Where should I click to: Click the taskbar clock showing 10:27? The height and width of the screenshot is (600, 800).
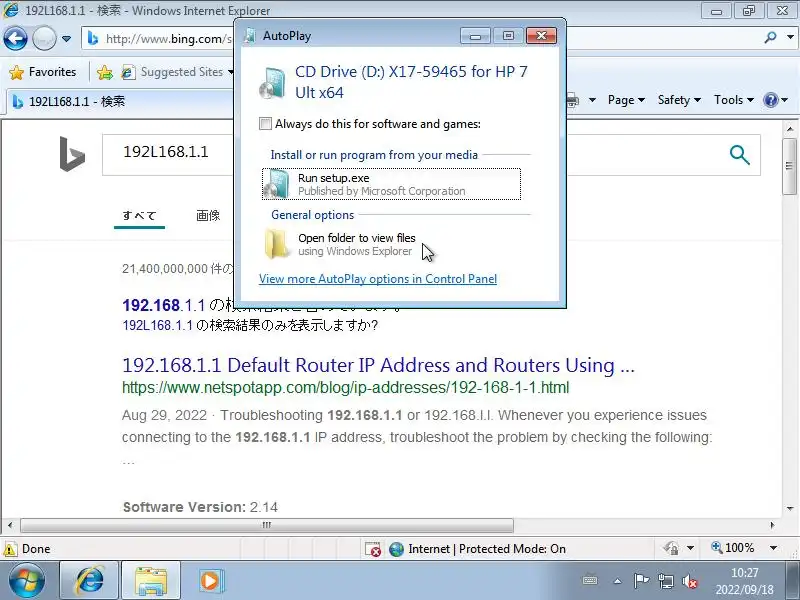[744, 581]
